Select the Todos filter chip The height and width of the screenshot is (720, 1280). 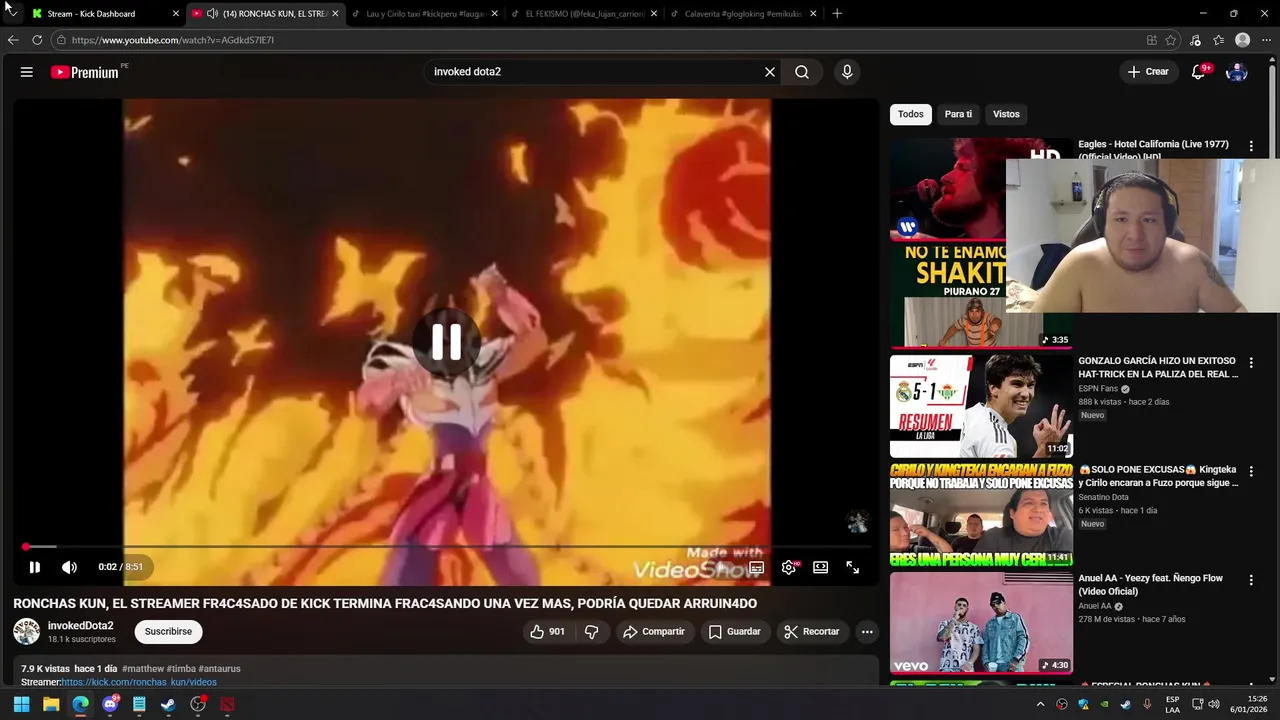(911, 114)
